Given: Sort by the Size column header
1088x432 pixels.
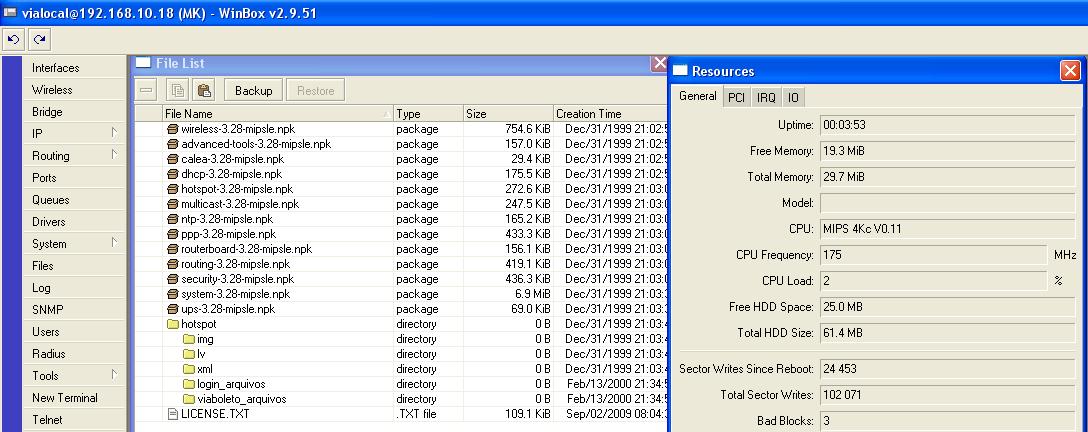Looking at the screenshot, I should coord(508,114).
